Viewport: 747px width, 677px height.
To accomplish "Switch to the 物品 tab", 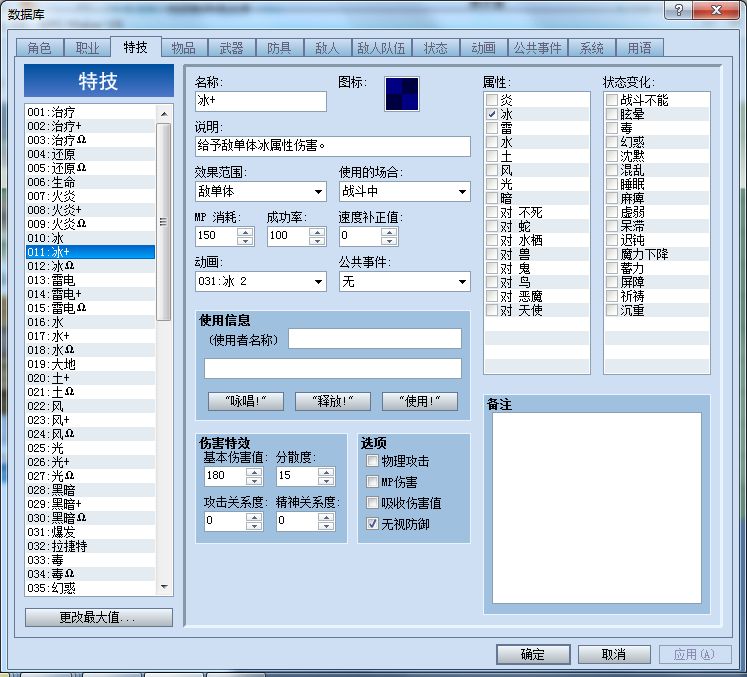I will click(184, 48).
